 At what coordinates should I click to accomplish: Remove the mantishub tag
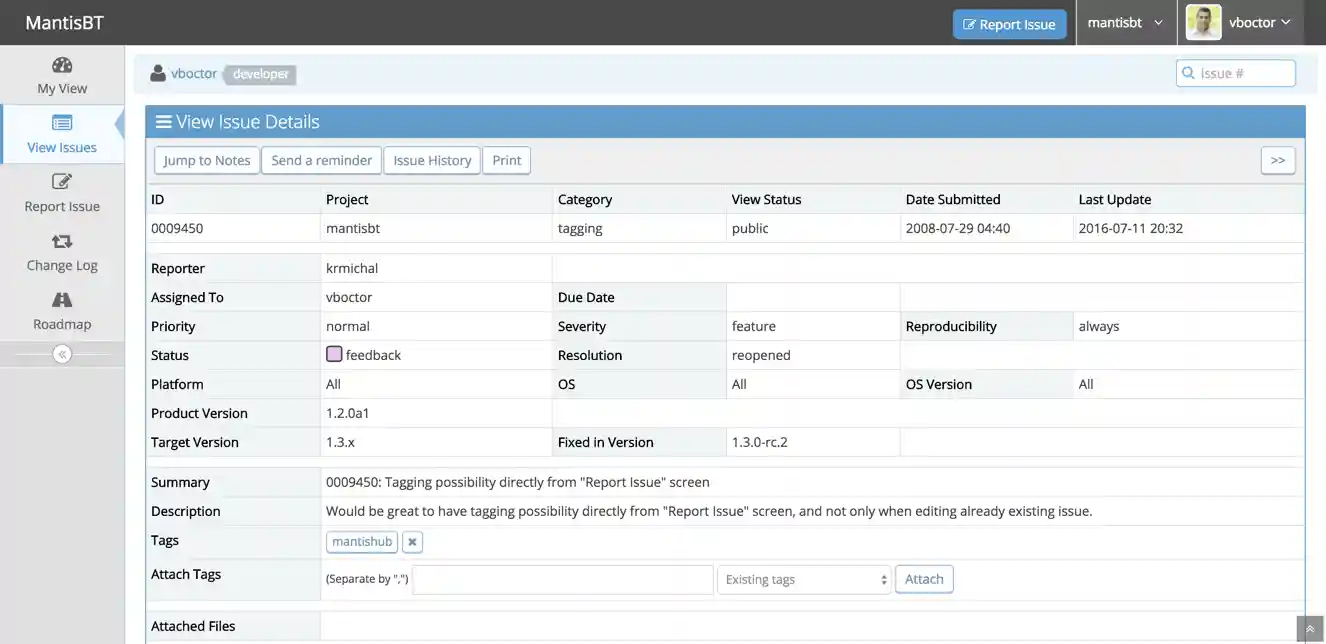(412, 541)
